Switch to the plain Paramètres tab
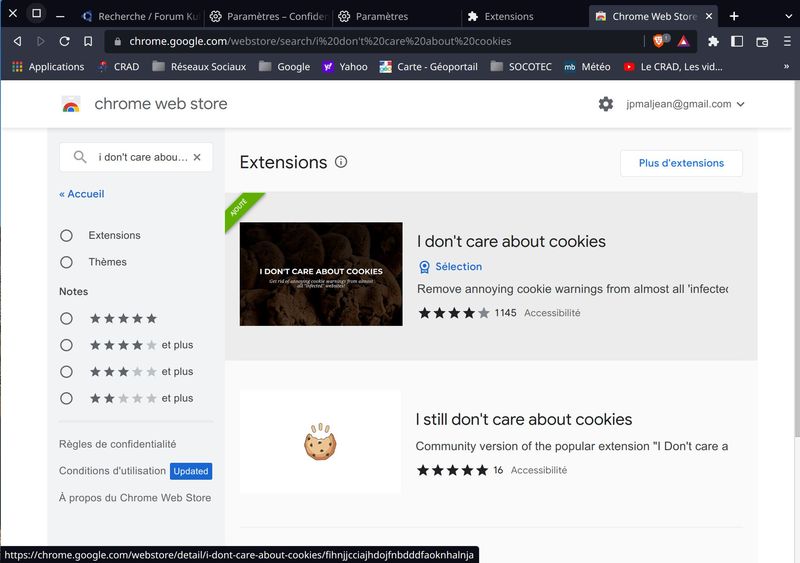The width and height of the screenshot is (800, 563). (397, 16)
